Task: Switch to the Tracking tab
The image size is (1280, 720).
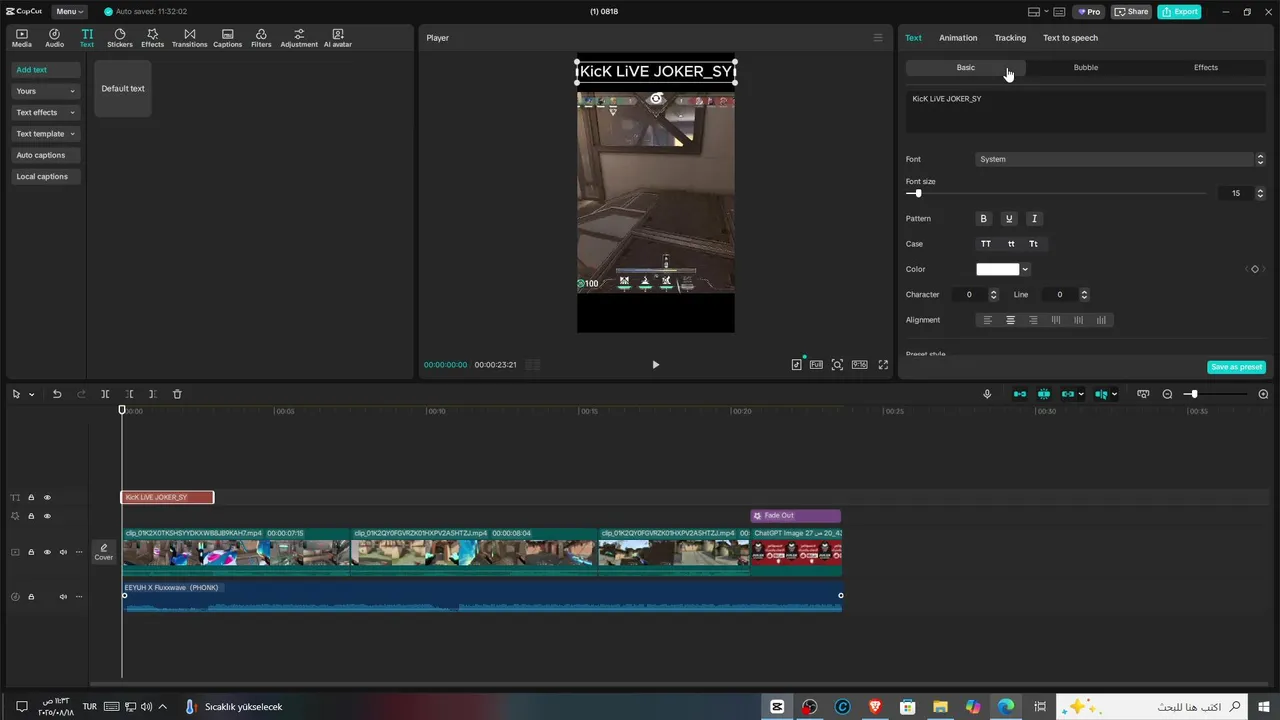Action: coord(1010,38)
